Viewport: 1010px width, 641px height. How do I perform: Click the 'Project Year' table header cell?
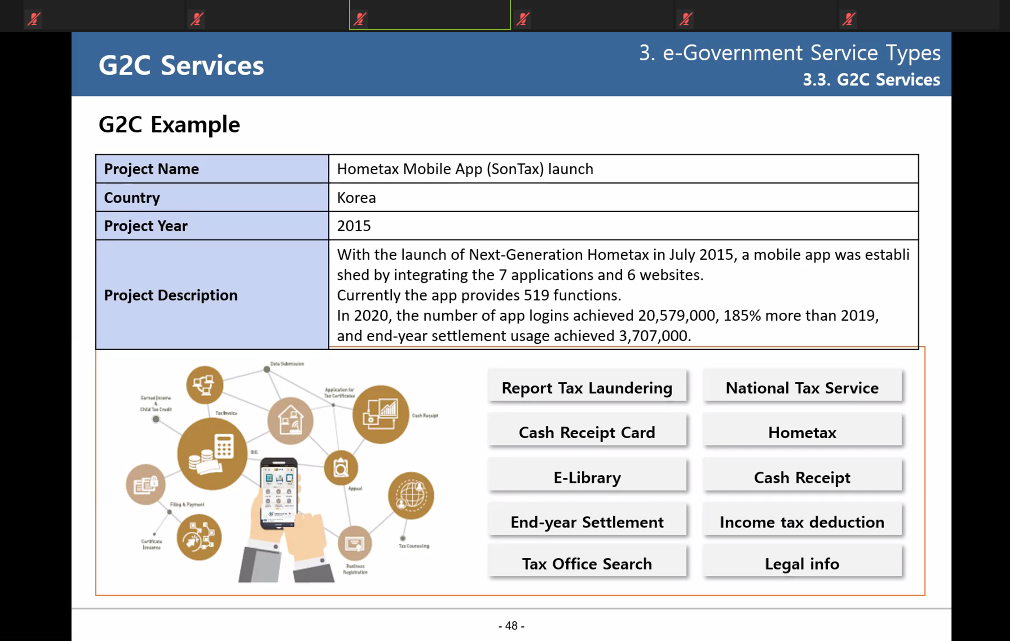pos(212,225)
